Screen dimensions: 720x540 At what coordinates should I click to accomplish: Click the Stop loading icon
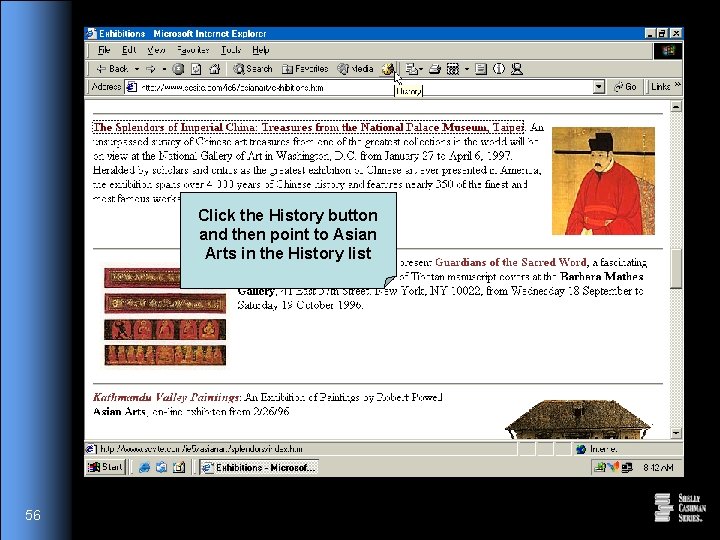point(178,69)
